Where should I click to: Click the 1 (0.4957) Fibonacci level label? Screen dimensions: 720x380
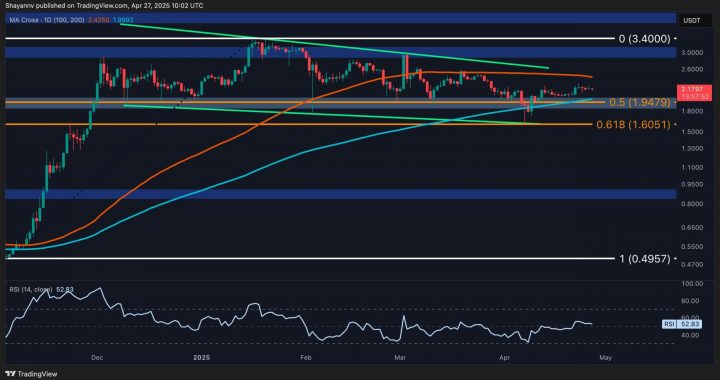point(645,259)
